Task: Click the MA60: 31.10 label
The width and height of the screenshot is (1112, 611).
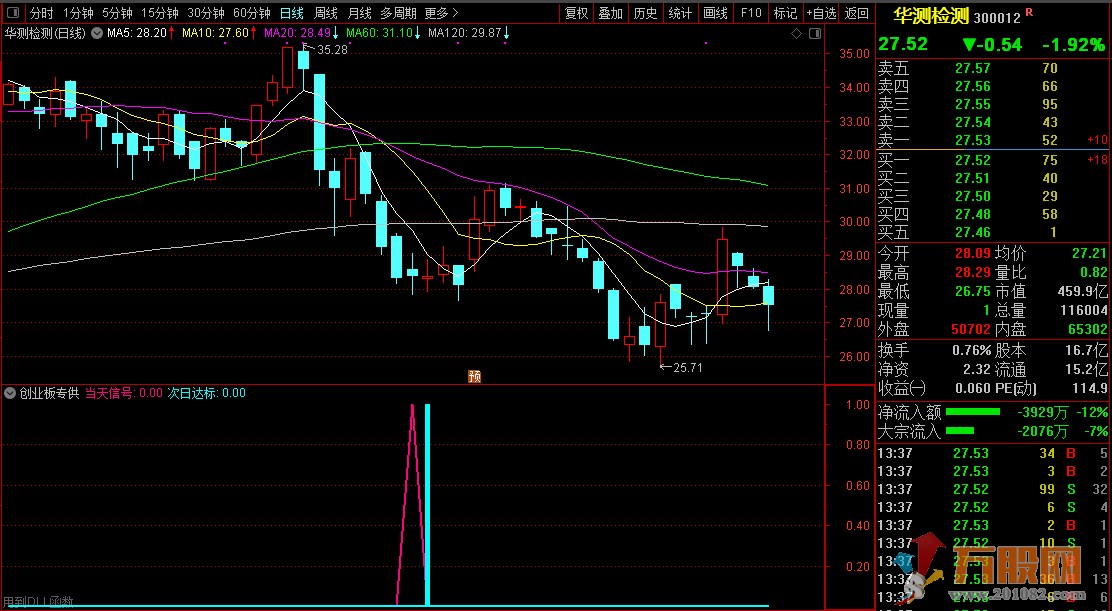Action: point(384,33)
